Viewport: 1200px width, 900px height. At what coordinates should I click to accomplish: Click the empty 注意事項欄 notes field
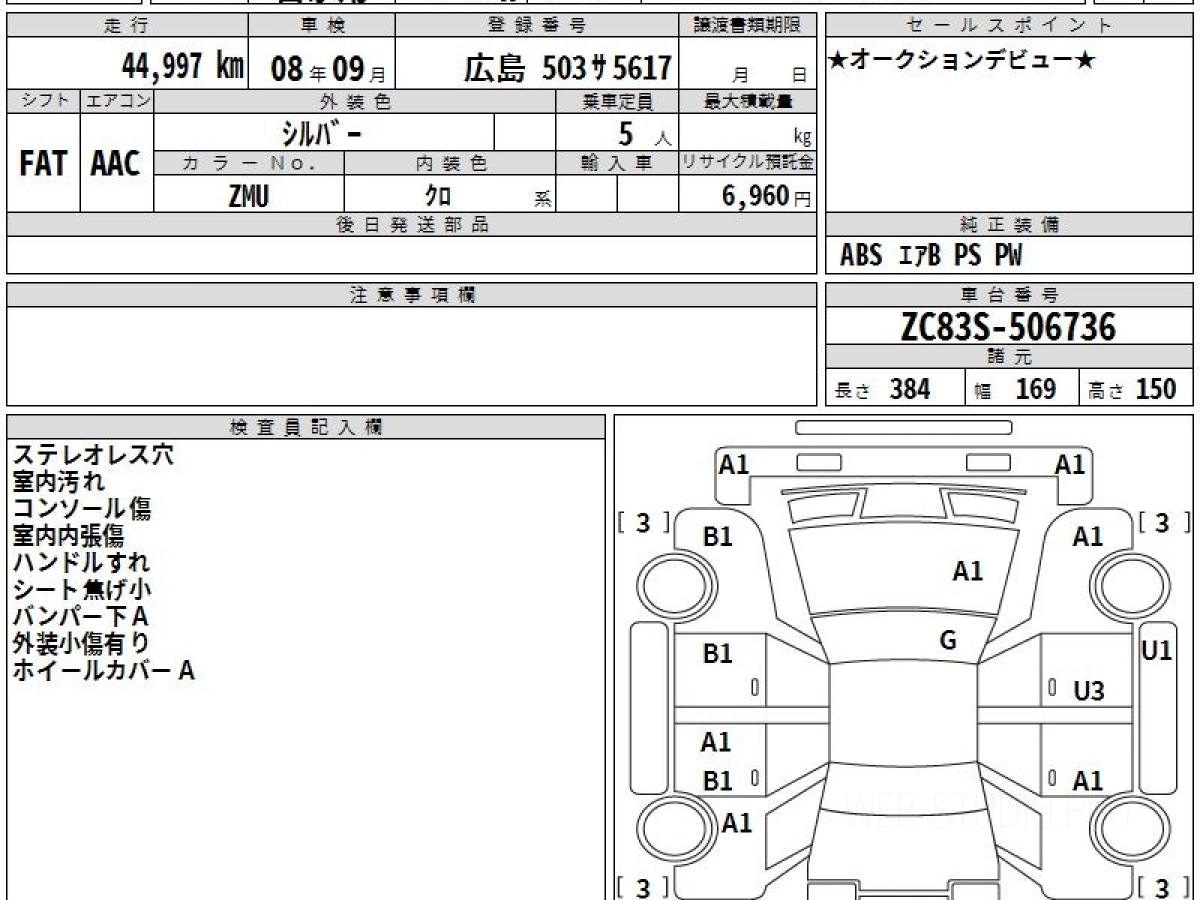pyautogui.click(x=410, y=355)
